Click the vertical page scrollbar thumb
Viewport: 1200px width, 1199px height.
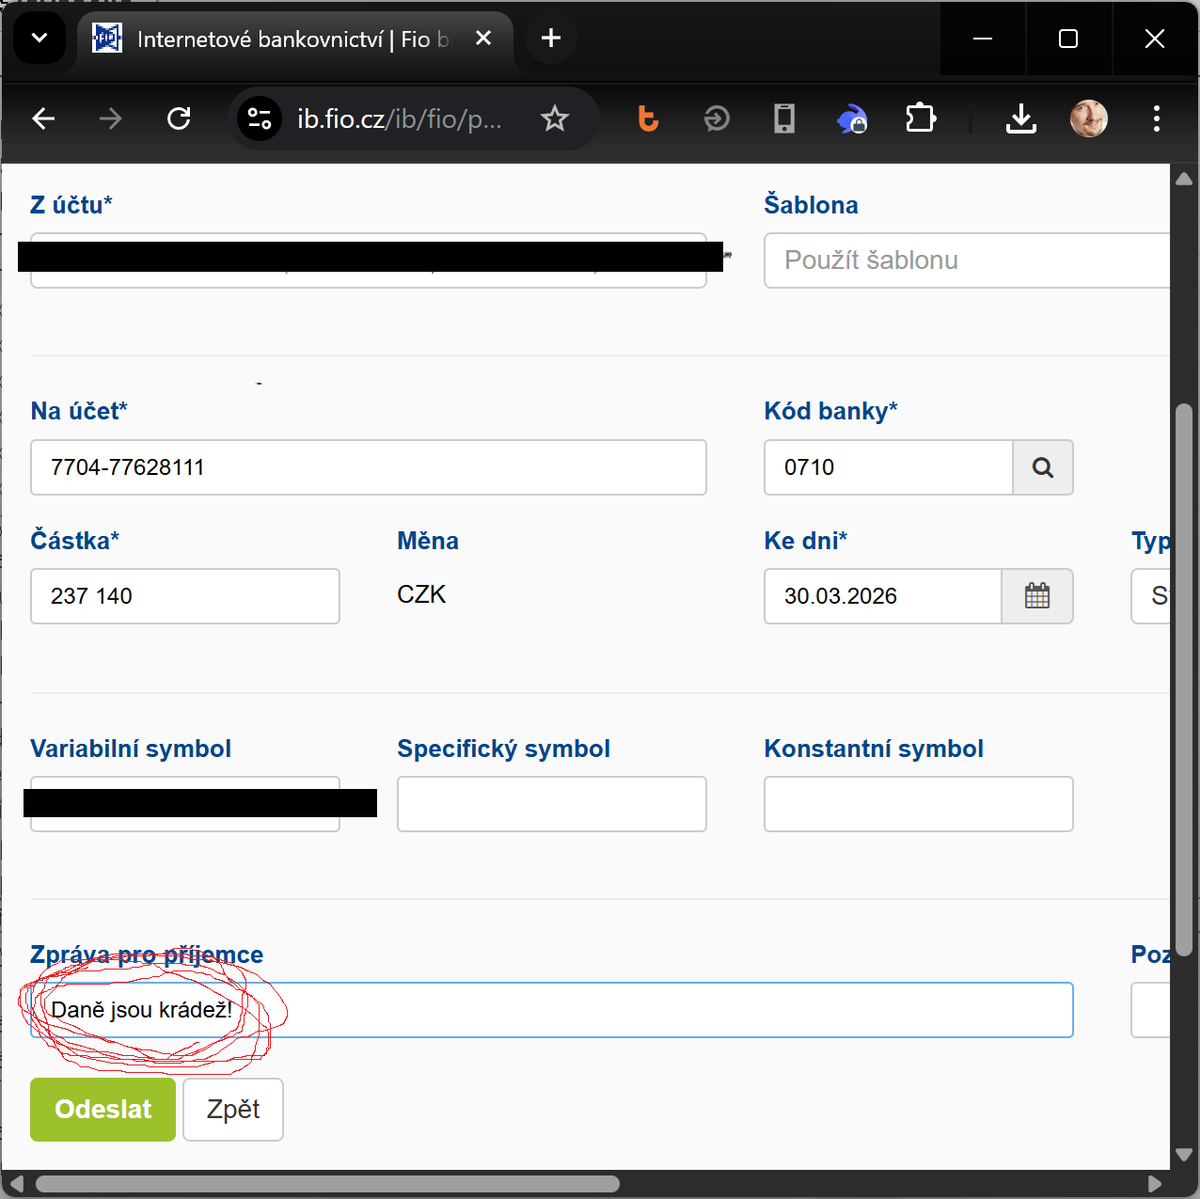click(x=1184, y=680)
